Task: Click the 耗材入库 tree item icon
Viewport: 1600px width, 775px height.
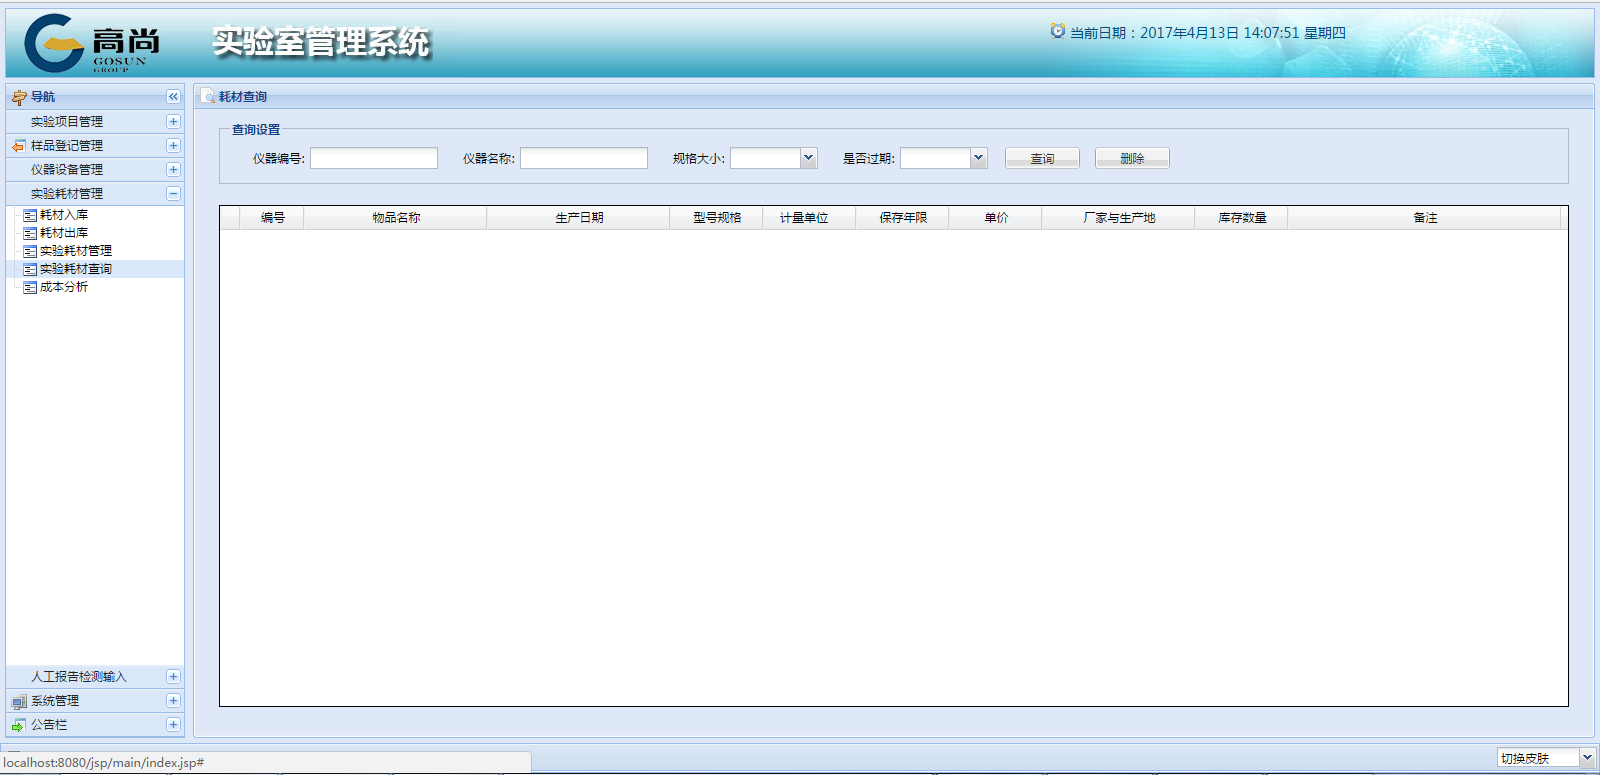Action: [30, 215]
